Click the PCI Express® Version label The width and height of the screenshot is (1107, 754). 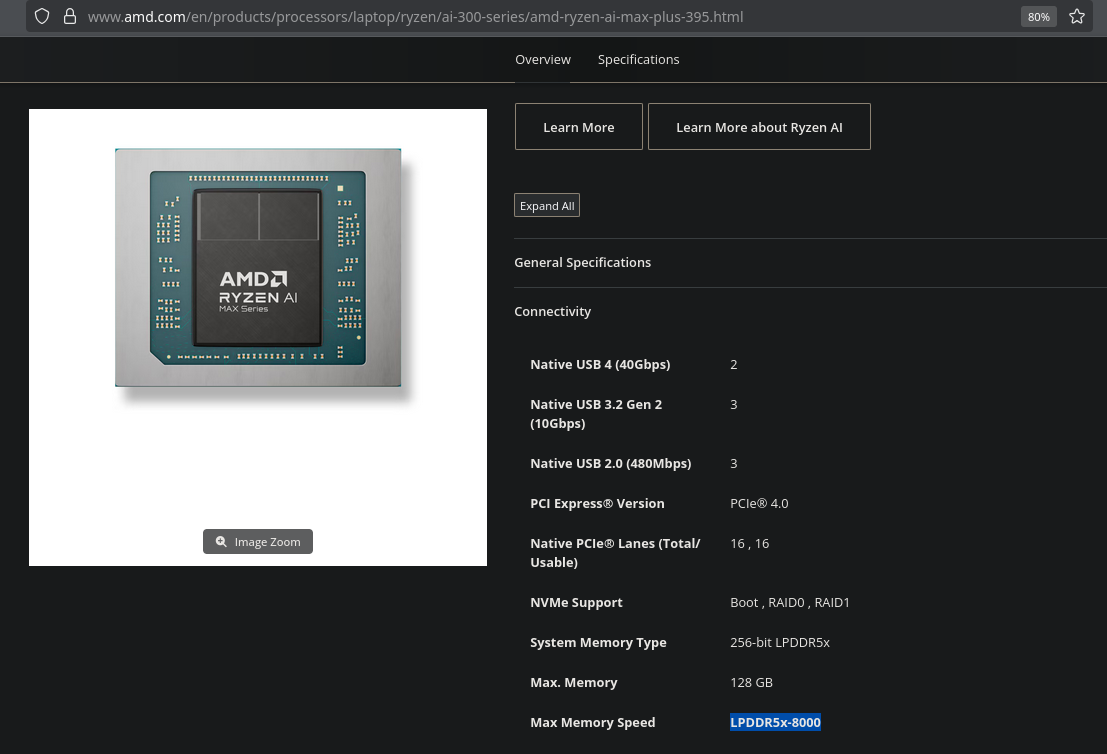(597, 503)
